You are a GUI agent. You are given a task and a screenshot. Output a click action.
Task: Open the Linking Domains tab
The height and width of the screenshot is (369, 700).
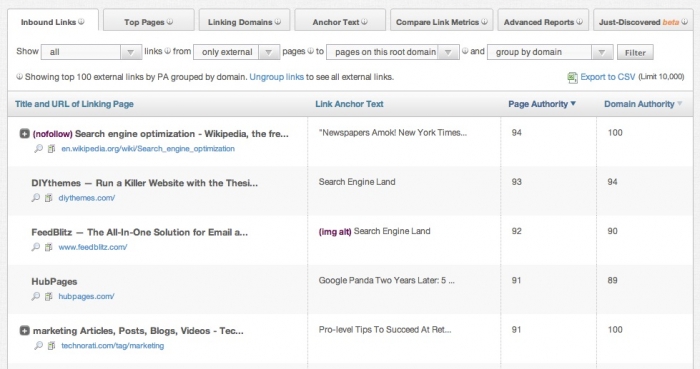click(x=244, y=21)
